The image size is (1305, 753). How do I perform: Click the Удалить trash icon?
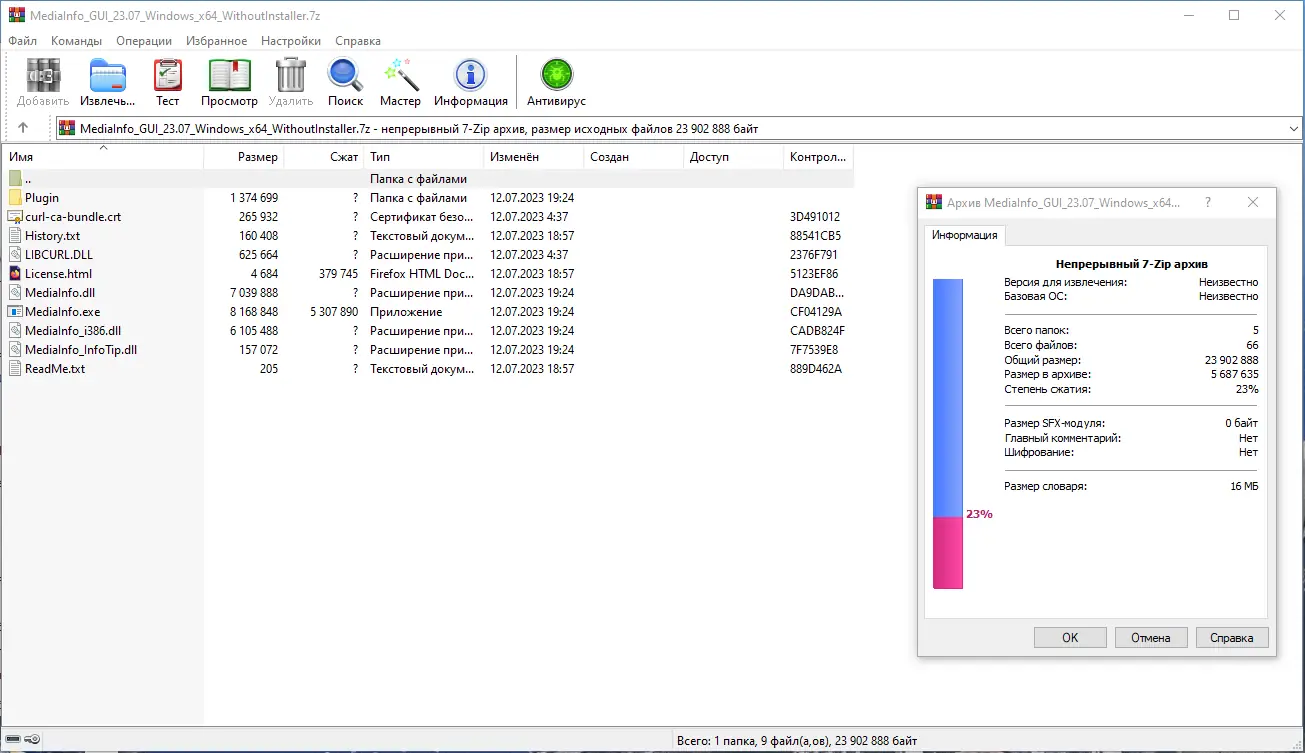pyautogui.click(x=291, y=76)
